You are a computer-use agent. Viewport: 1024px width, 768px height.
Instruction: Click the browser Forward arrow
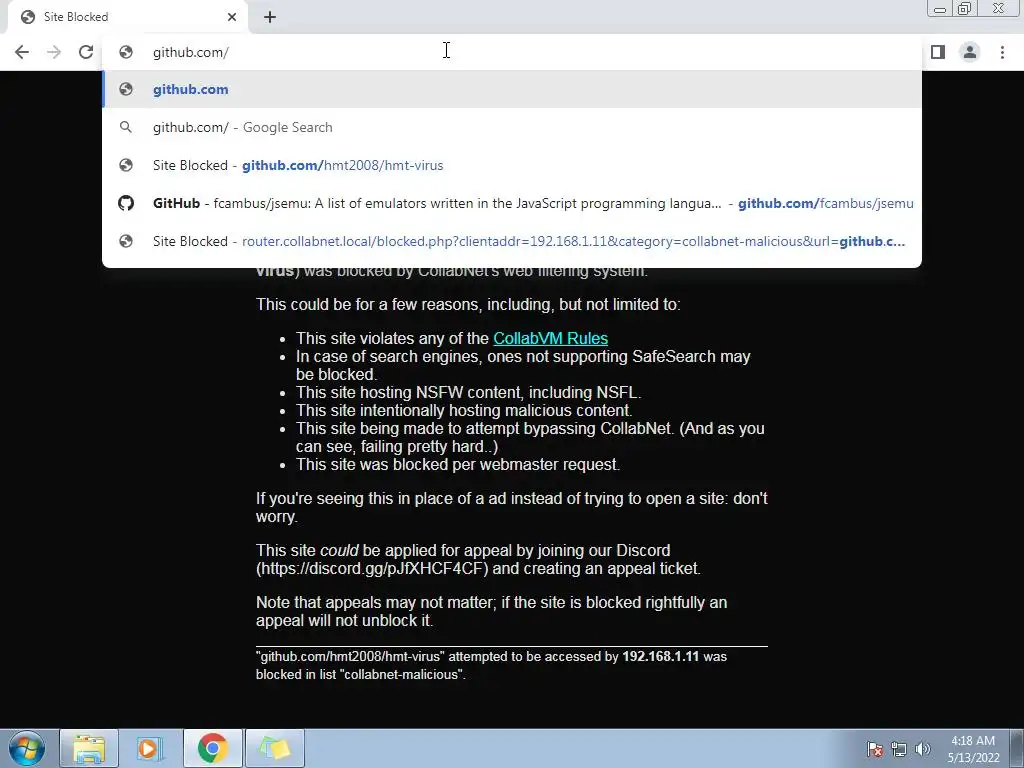click(54, 52)
